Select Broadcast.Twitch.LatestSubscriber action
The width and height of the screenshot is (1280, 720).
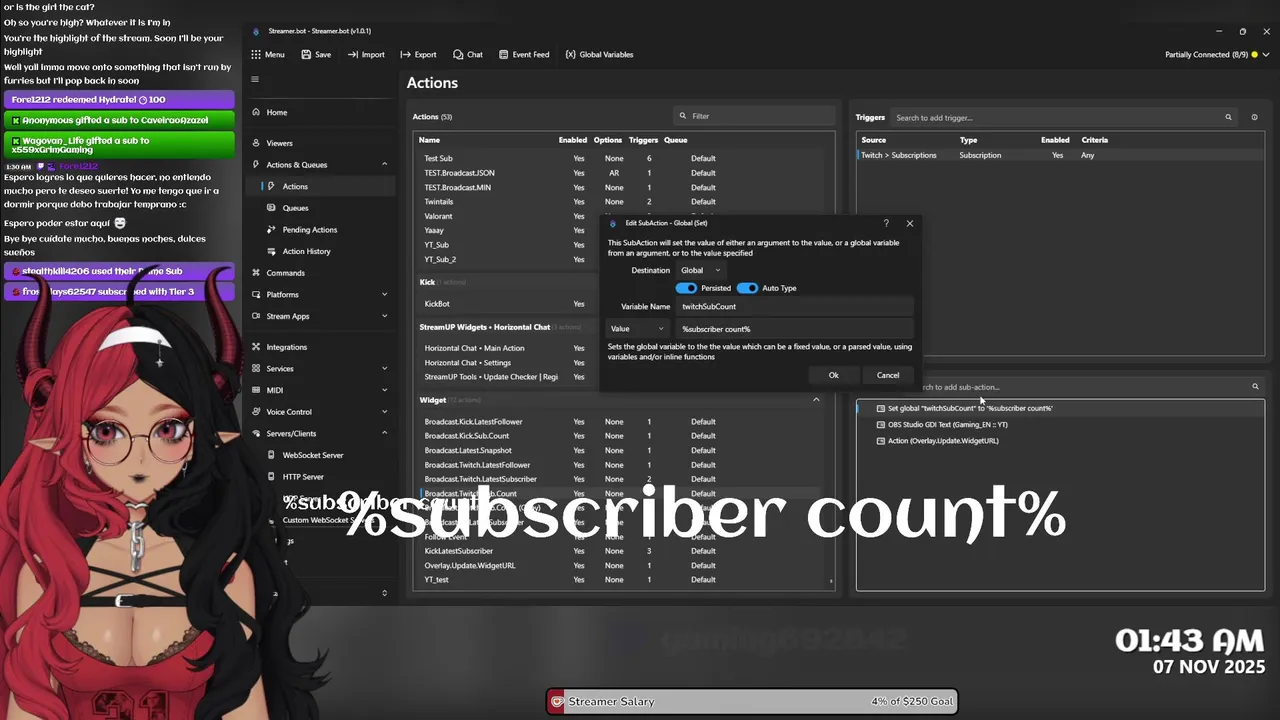622,479
